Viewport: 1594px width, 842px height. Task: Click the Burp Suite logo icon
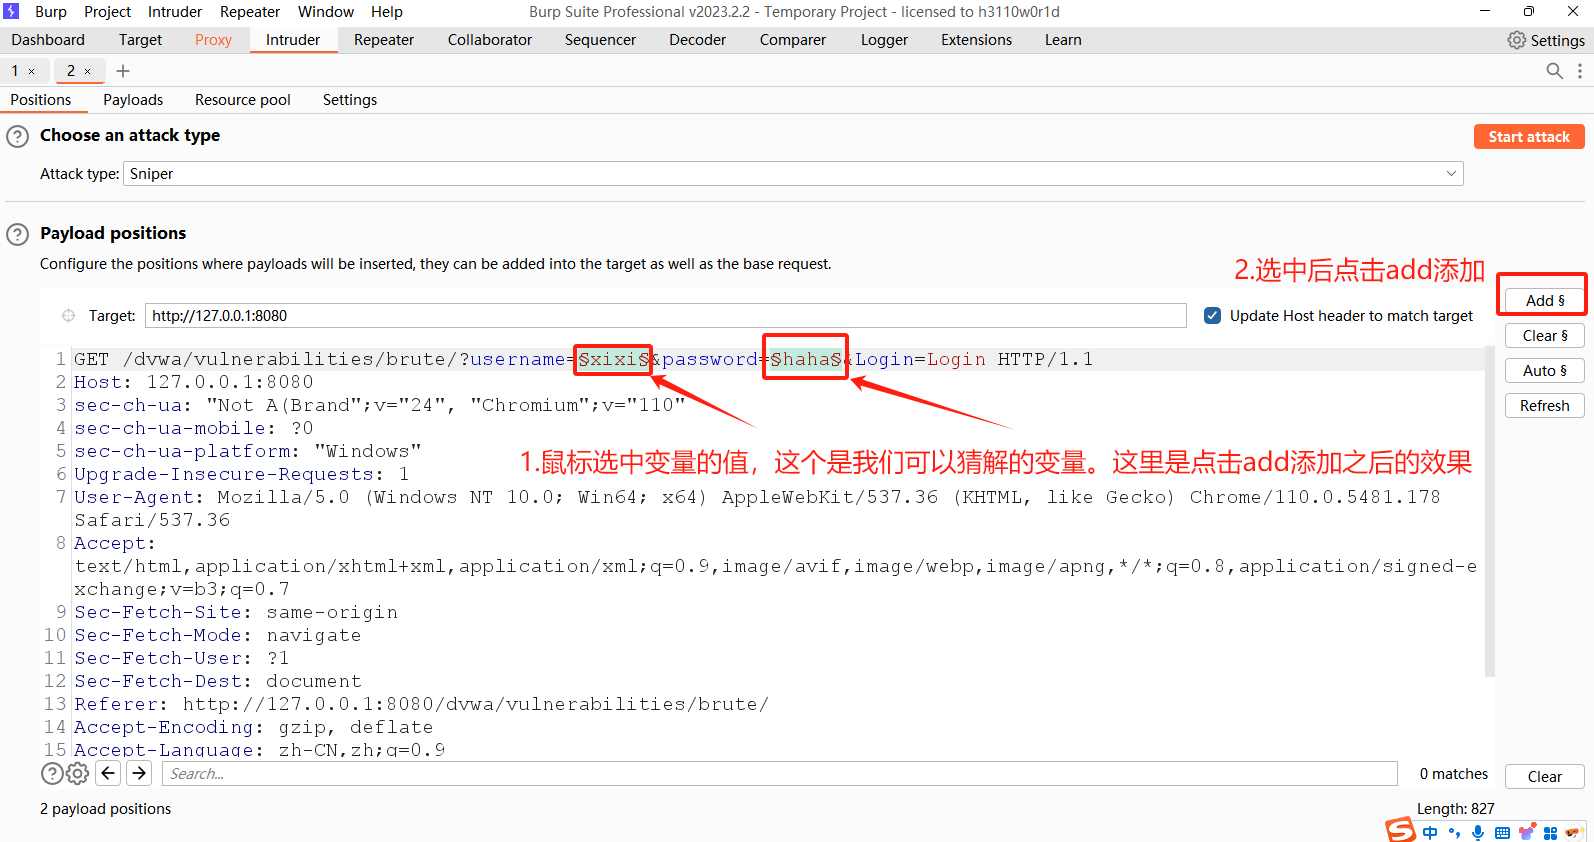click(11, 11)
